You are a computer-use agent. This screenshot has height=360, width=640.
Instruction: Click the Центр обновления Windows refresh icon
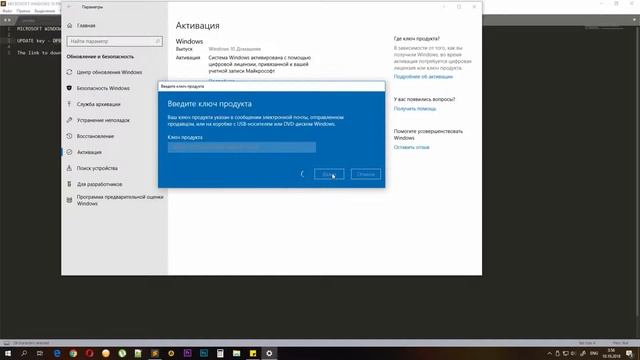69,72
